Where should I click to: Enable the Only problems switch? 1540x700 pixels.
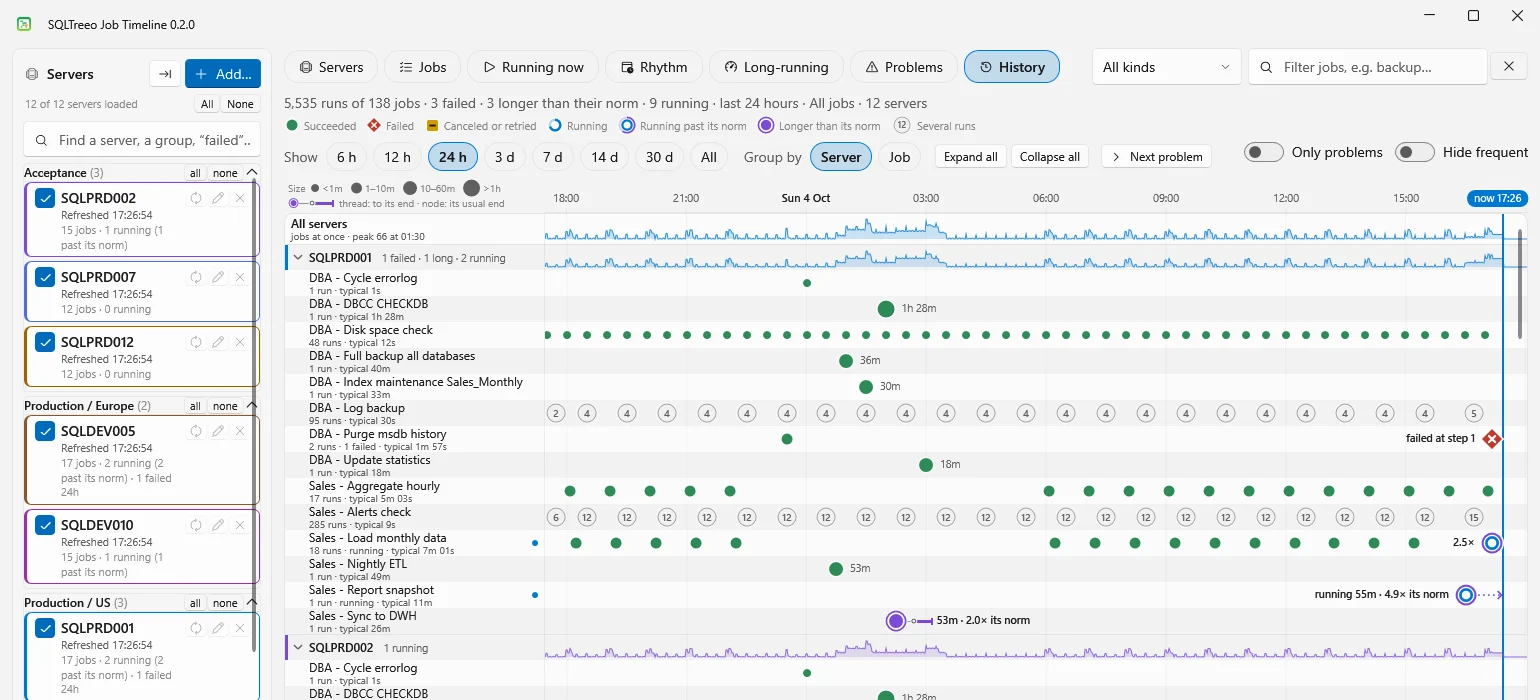pyautogui.click(x=1264, y=152)
